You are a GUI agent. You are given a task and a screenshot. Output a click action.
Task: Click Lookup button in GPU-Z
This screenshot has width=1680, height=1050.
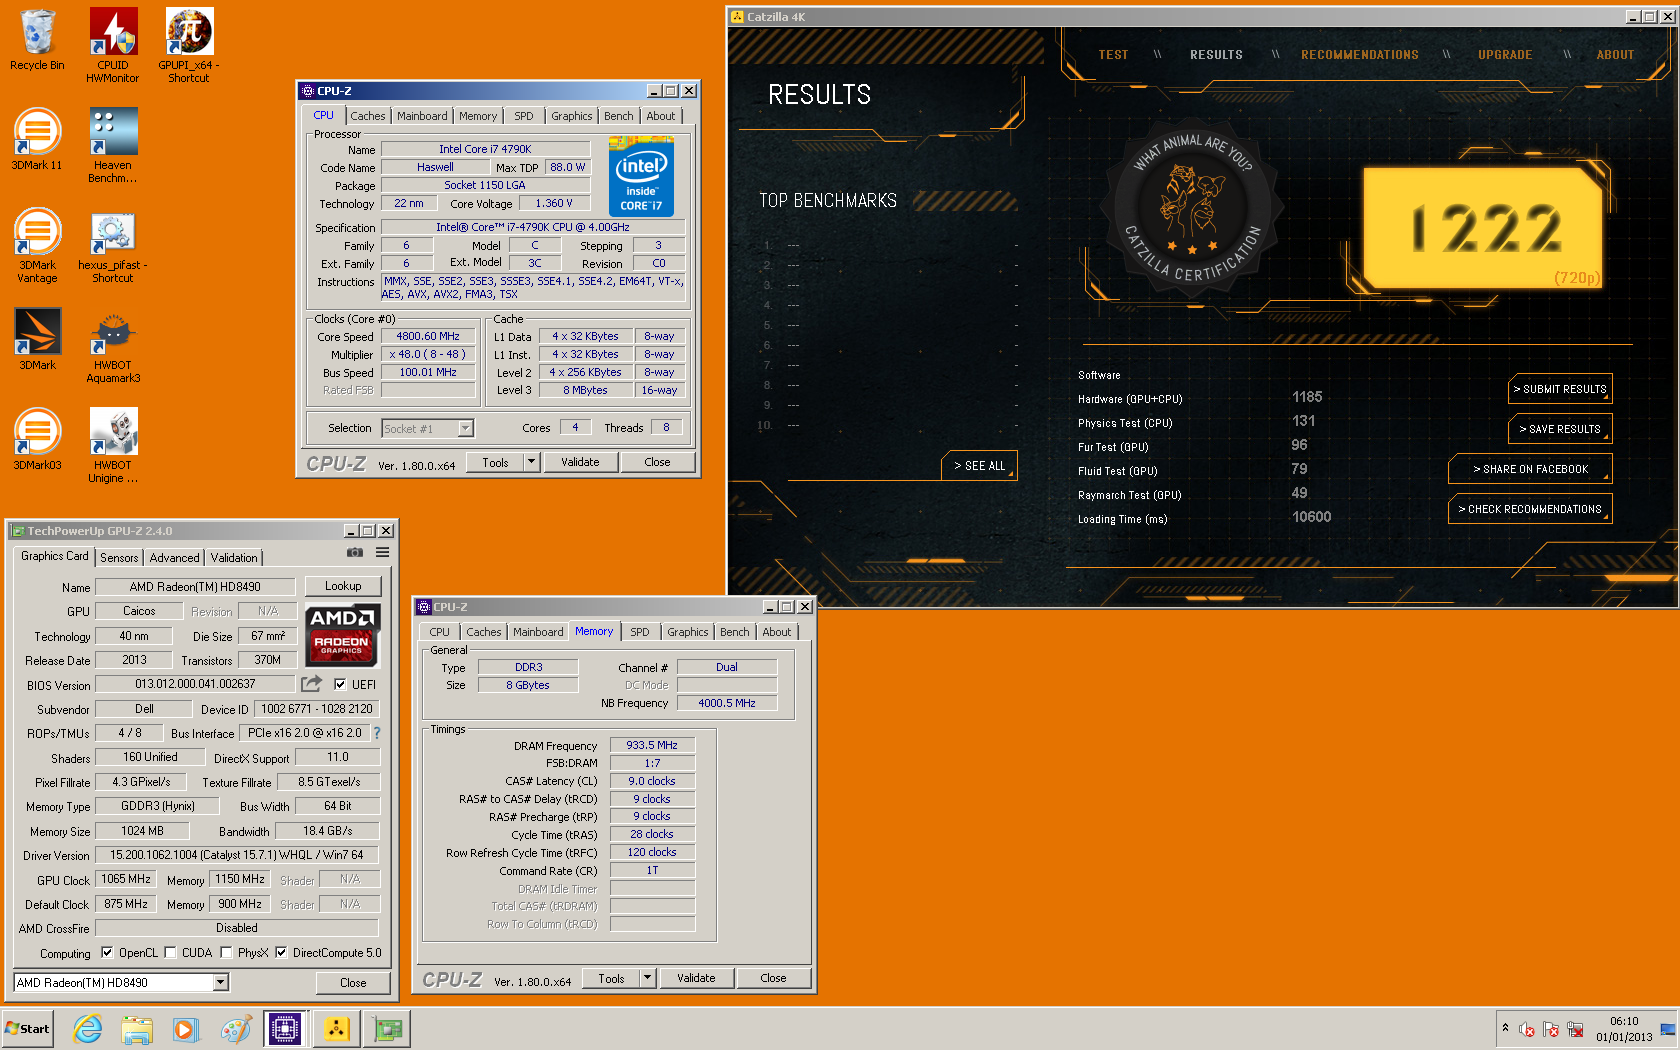[343, 586]
